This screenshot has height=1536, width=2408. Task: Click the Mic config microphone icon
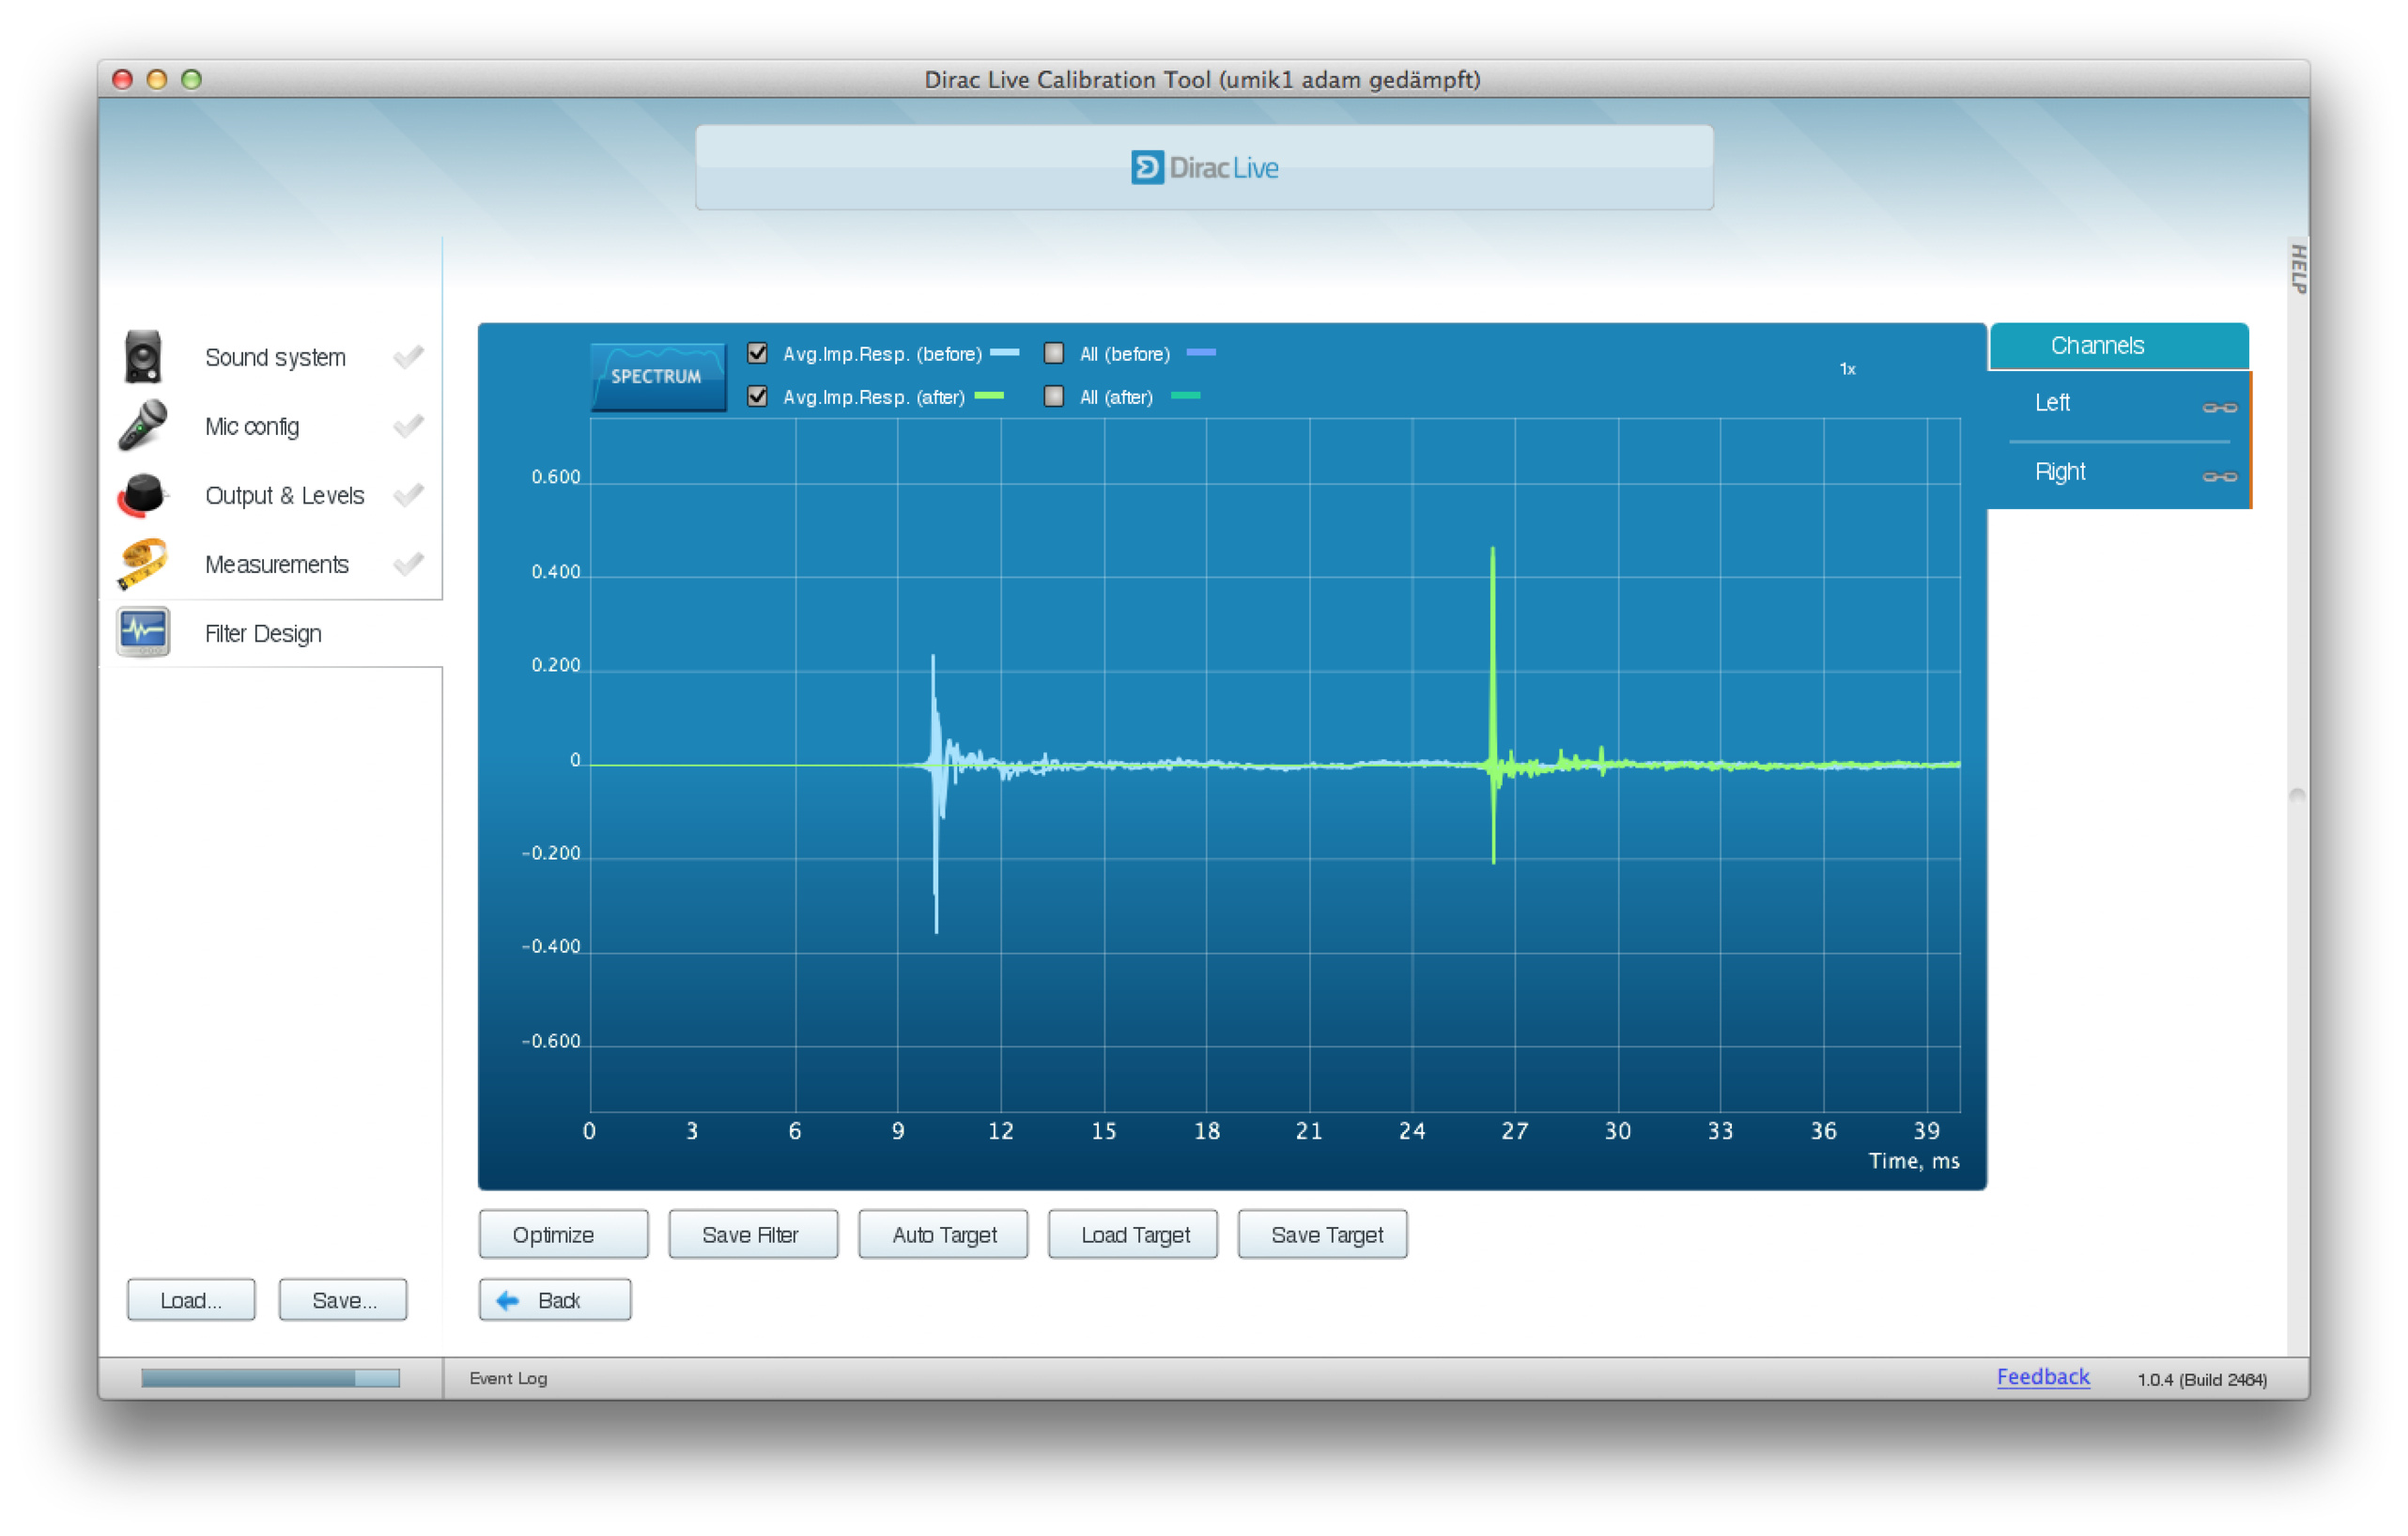143,425
